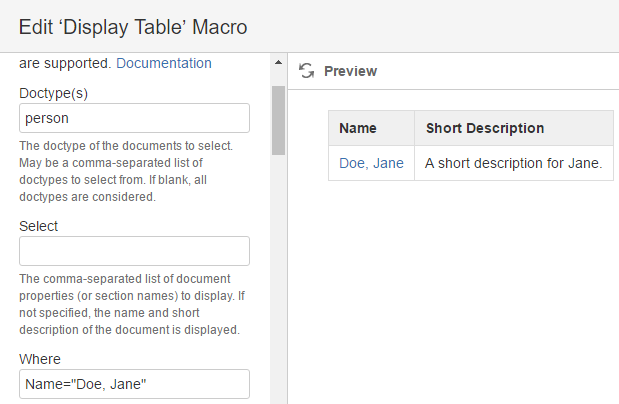The width and height of the screenshot is (619, 404).
Task: Click the Select field label
Action: [39, 226]
